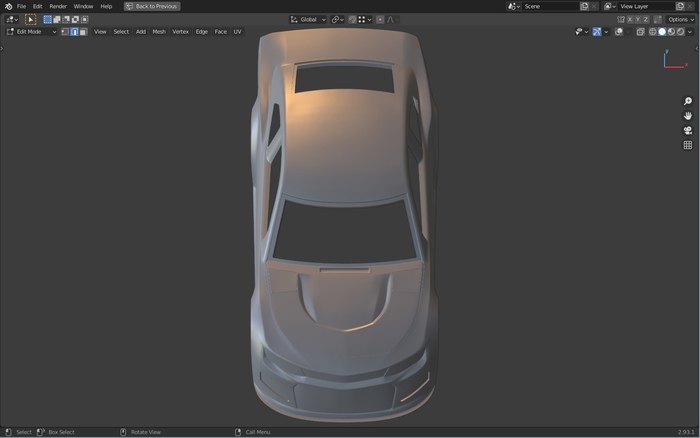Open the Render menu

[x=58, y=6]
